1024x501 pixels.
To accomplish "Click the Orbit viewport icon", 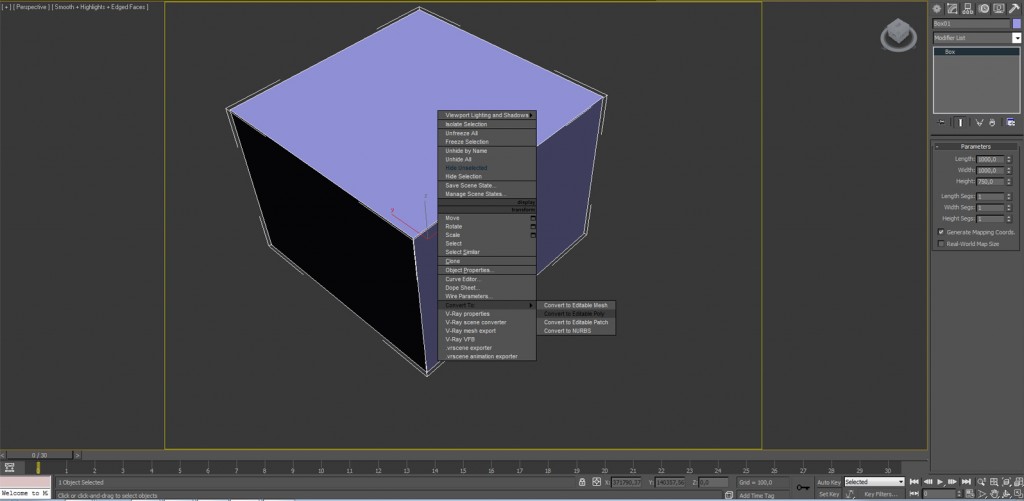I will pyautogui.click(x=1006, y=494).
